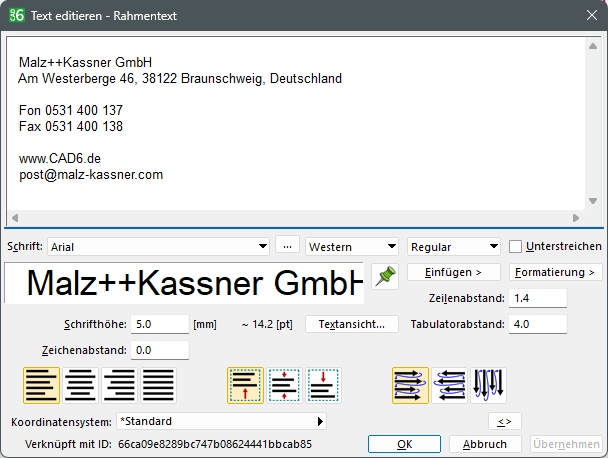
Task: Click the large font preview sample
Action: click(184, 283)
